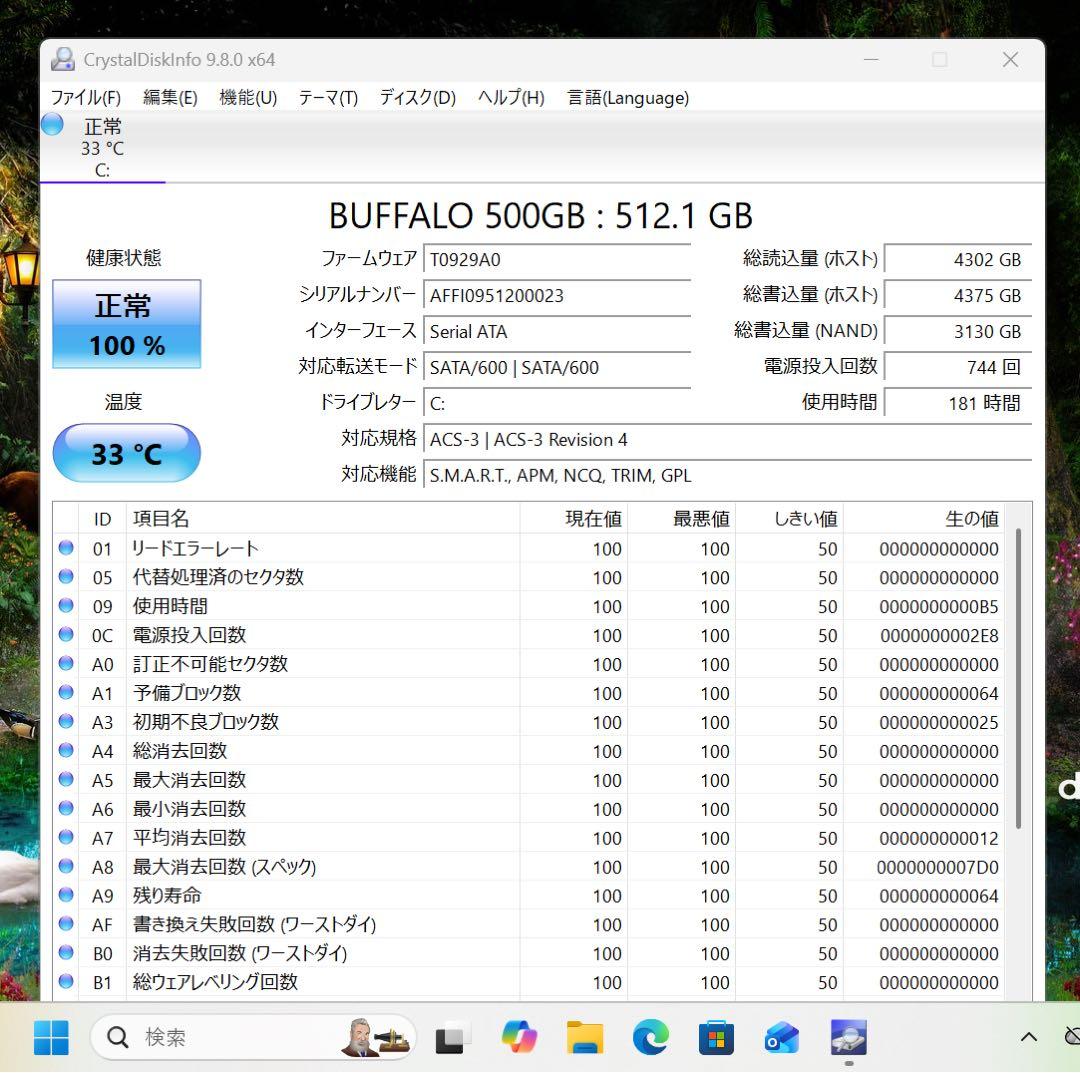
Task: Select raw value 0000000007D0
Action: (x=937, y=867)
